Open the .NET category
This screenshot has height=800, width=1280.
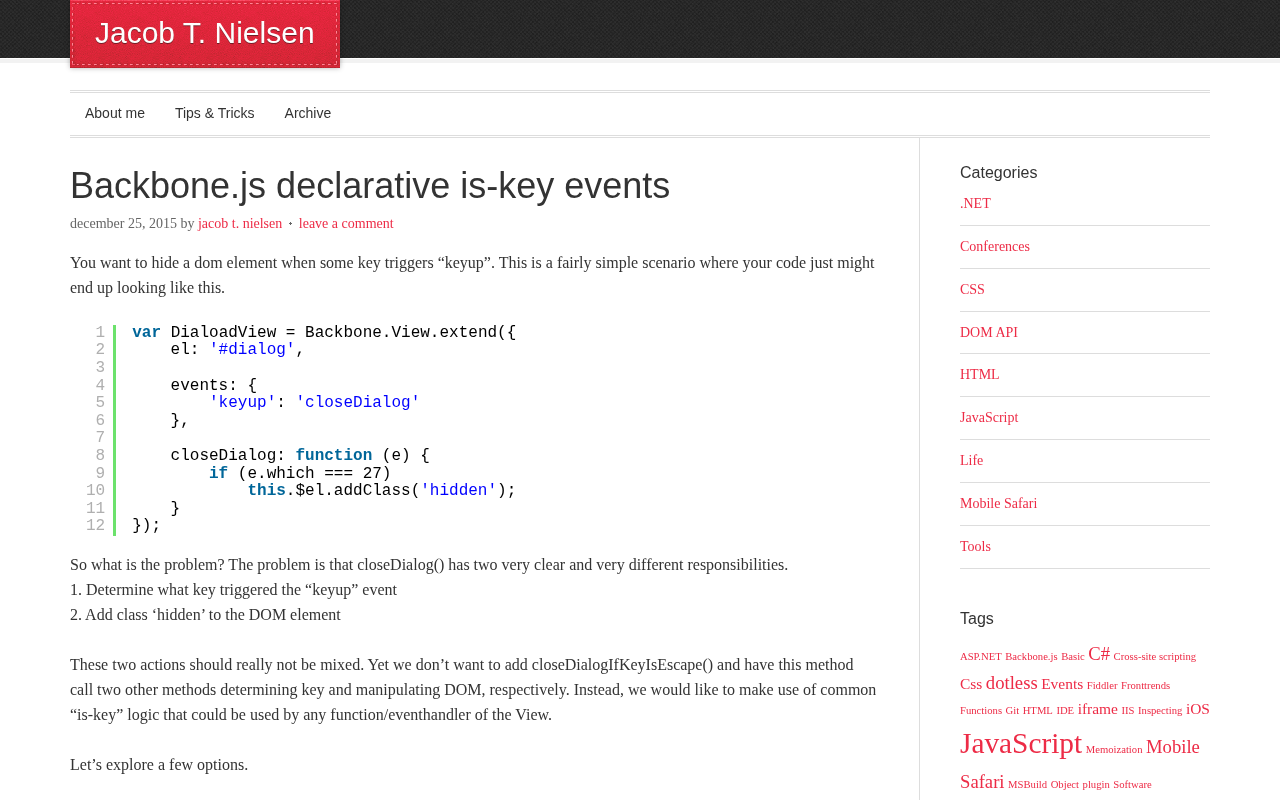(x=975, y=204)
